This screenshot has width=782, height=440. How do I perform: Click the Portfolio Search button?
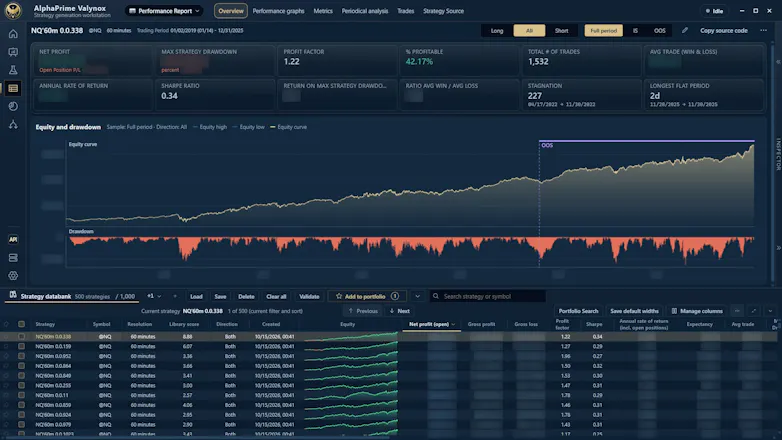pos(578,311)
